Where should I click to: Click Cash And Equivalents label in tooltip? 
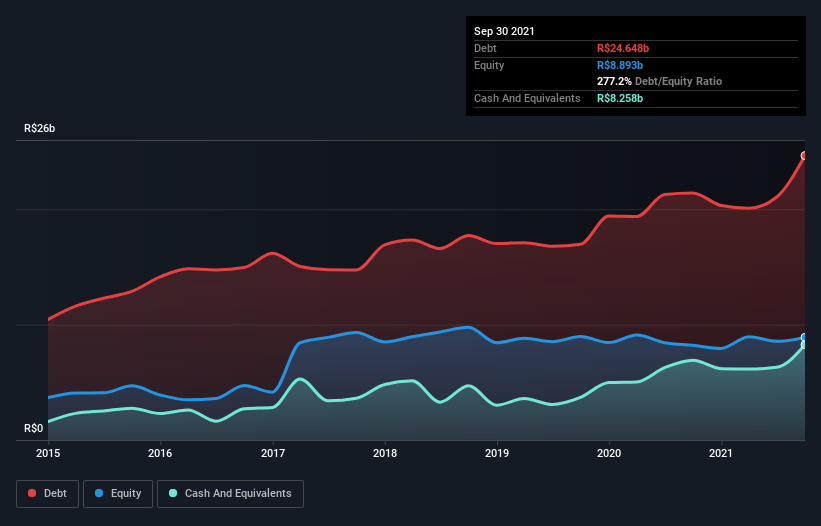[x=527, y=98]
